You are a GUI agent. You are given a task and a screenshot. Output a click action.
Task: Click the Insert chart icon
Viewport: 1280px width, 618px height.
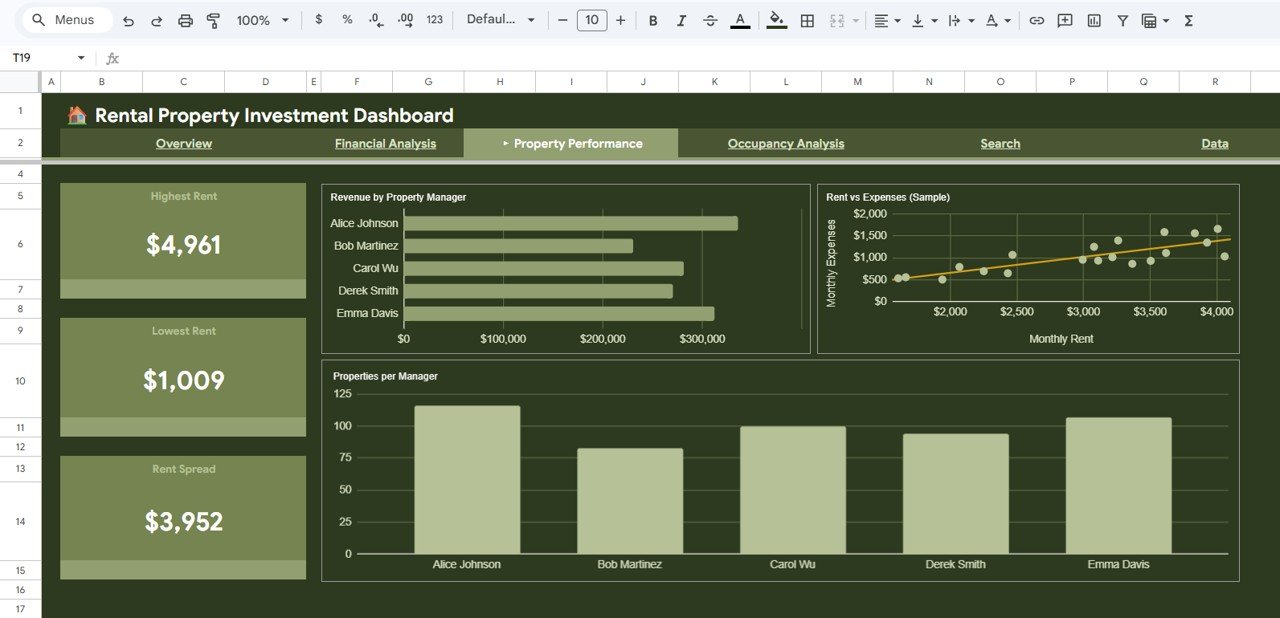click(1092, 19)
